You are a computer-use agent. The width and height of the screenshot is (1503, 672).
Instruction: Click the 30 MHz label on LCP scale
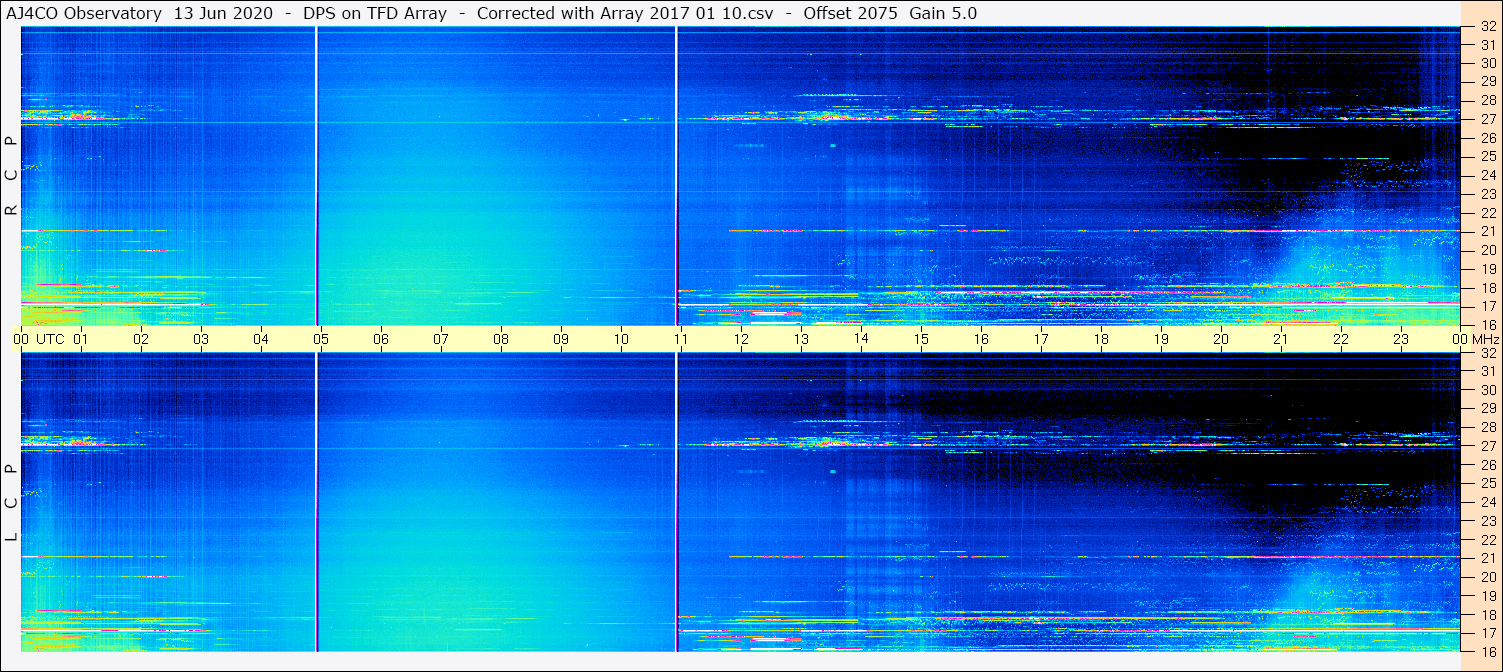pyautogui.click(x=1487, y=390)
